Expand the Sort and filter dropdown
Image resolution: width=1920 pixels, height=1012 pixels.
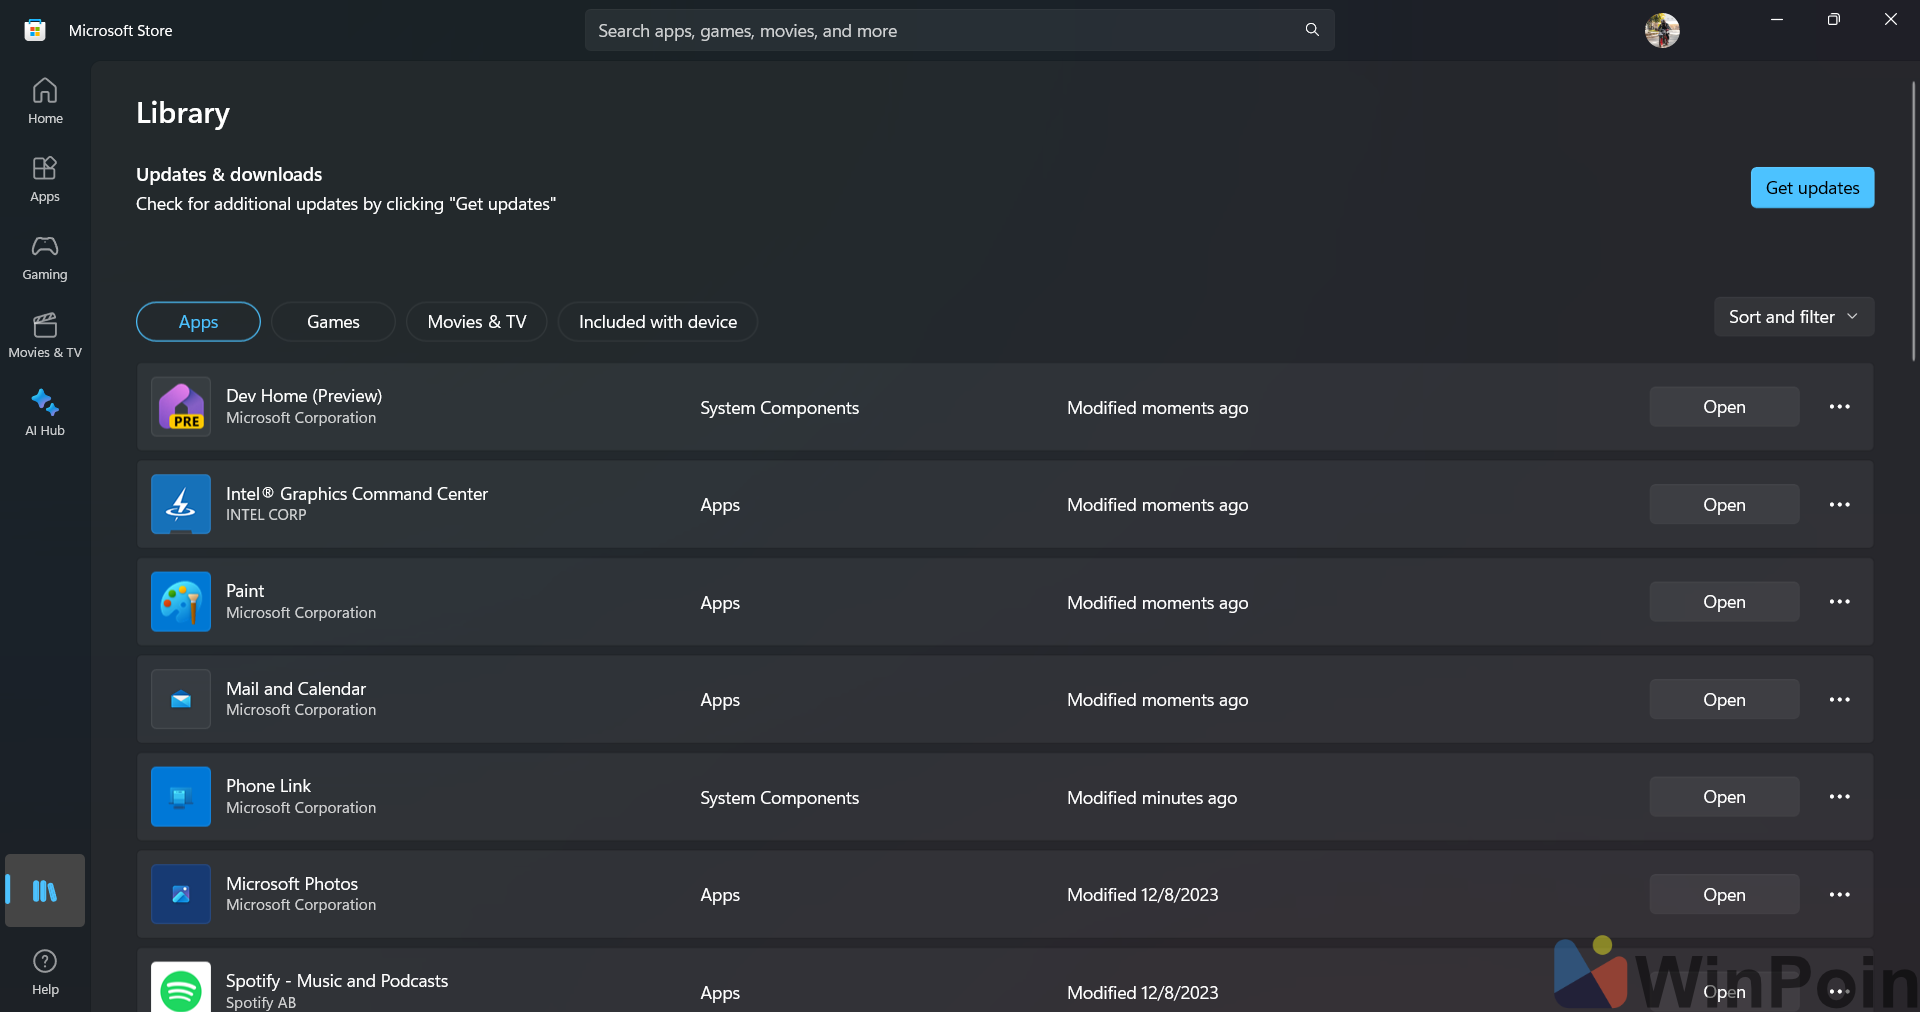click(x=1793, y=317)
